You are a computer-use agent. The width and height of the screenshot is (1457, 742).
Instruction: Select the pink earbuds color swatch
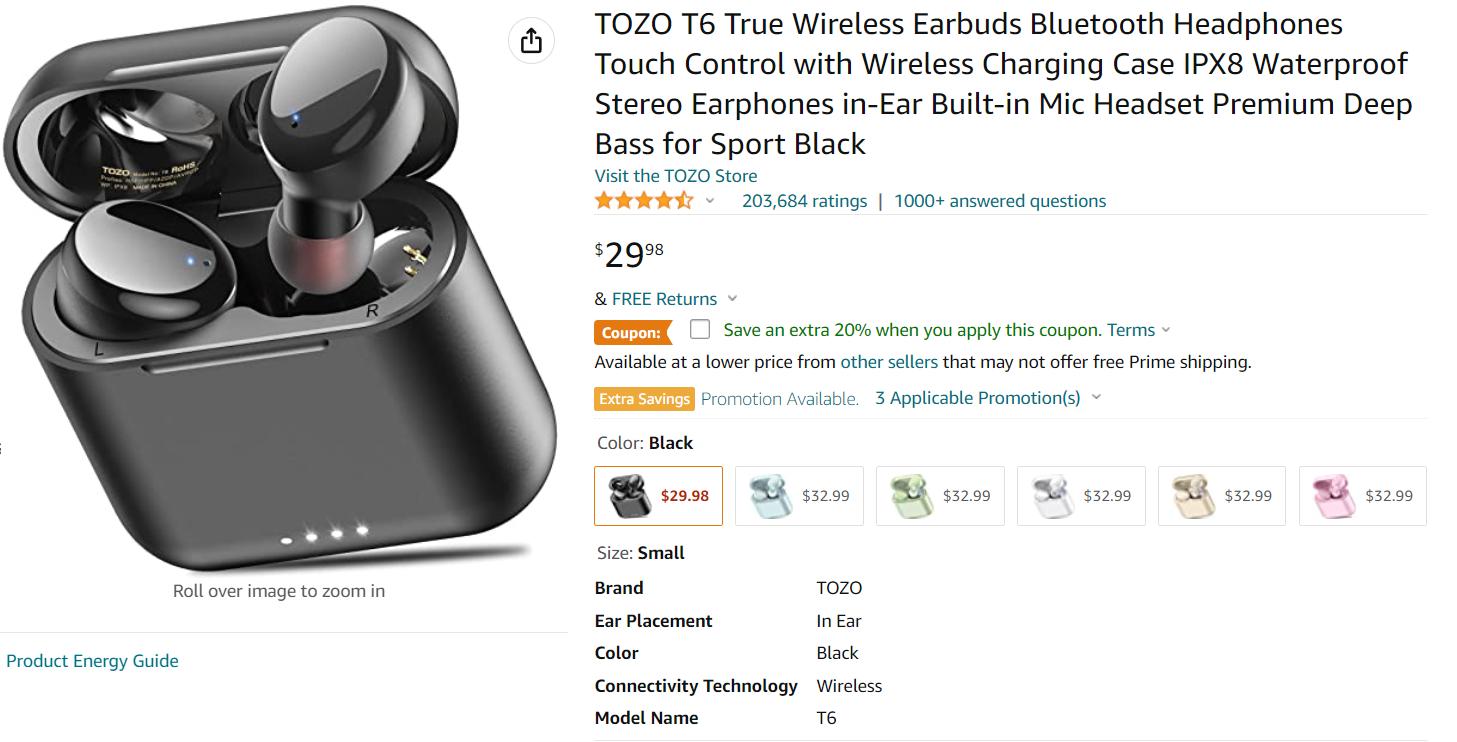tap(1362, 496)
